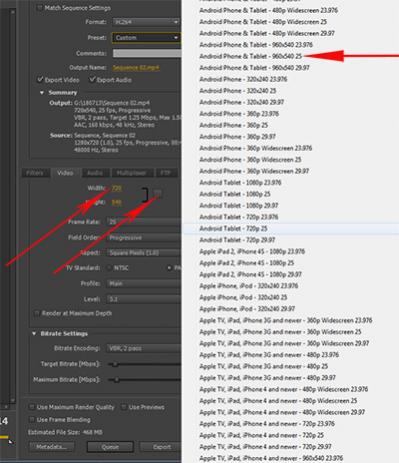The height and width of the screenshot is (463, 399).
Task: Click the vertical scrollbar of the settings panel
Action: tap(12, 205)
